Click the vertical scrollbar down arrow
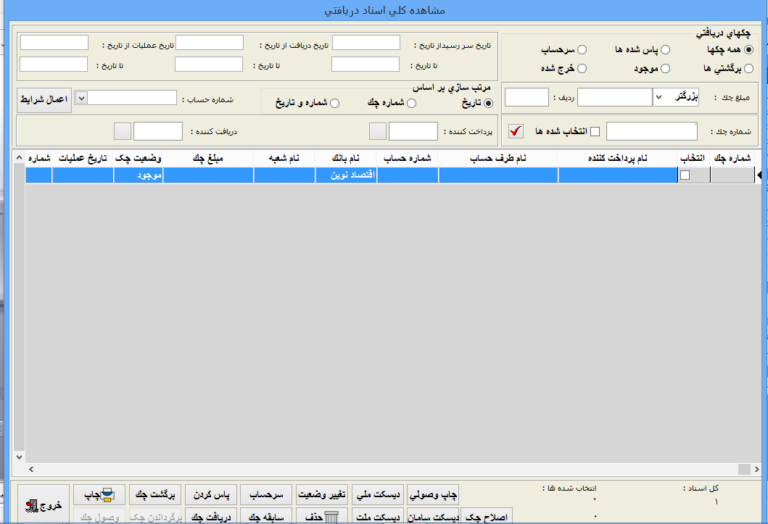Screen dimensions: 768x524 coord(19,457)
